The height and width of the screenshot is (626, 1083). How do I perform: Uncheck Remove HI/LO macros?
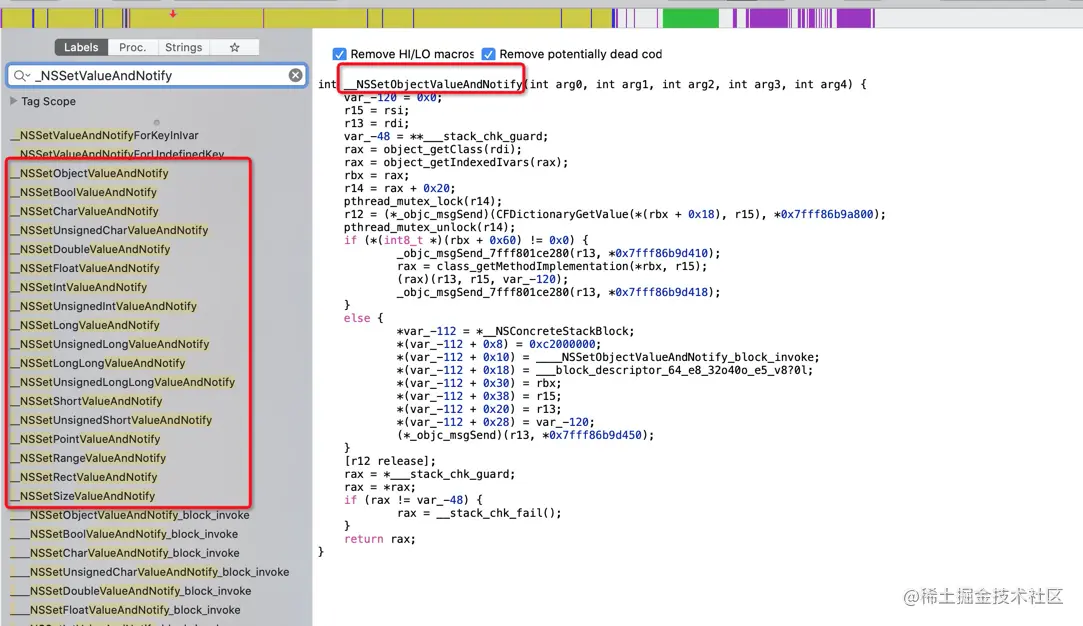coord(339,54)
